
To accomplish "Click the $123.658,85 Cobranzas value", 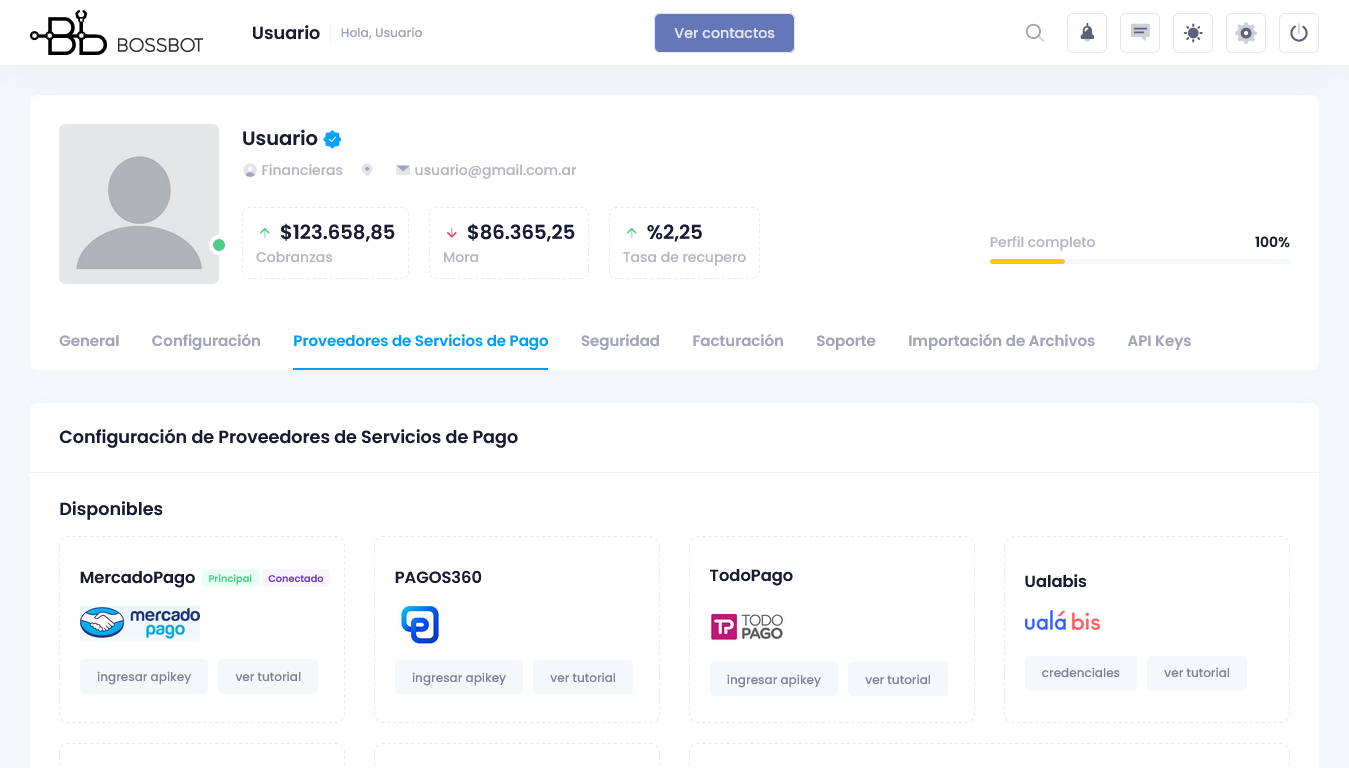I will pyautogui.click(x=337, y=232).
